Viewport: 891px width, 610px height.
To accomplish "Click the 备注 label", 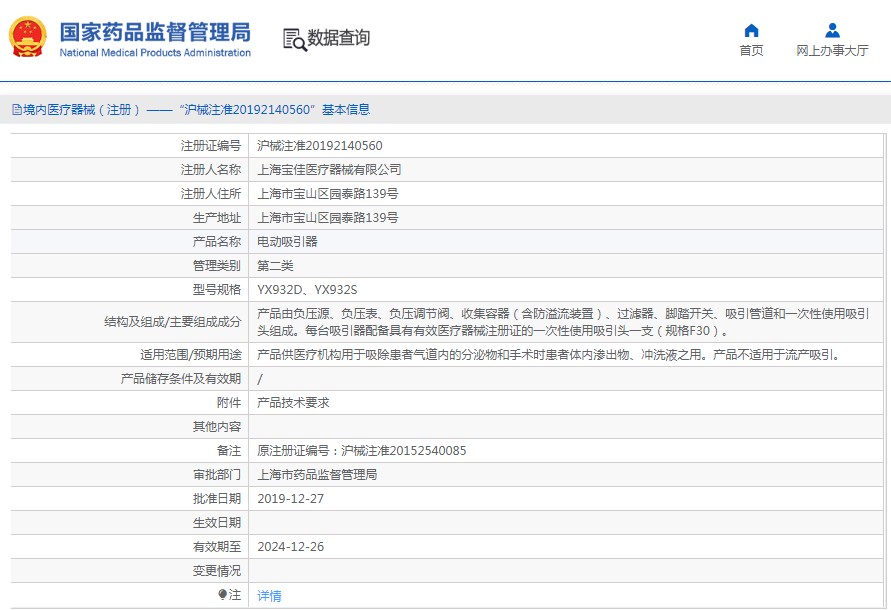I will click(x=229, y=451).
